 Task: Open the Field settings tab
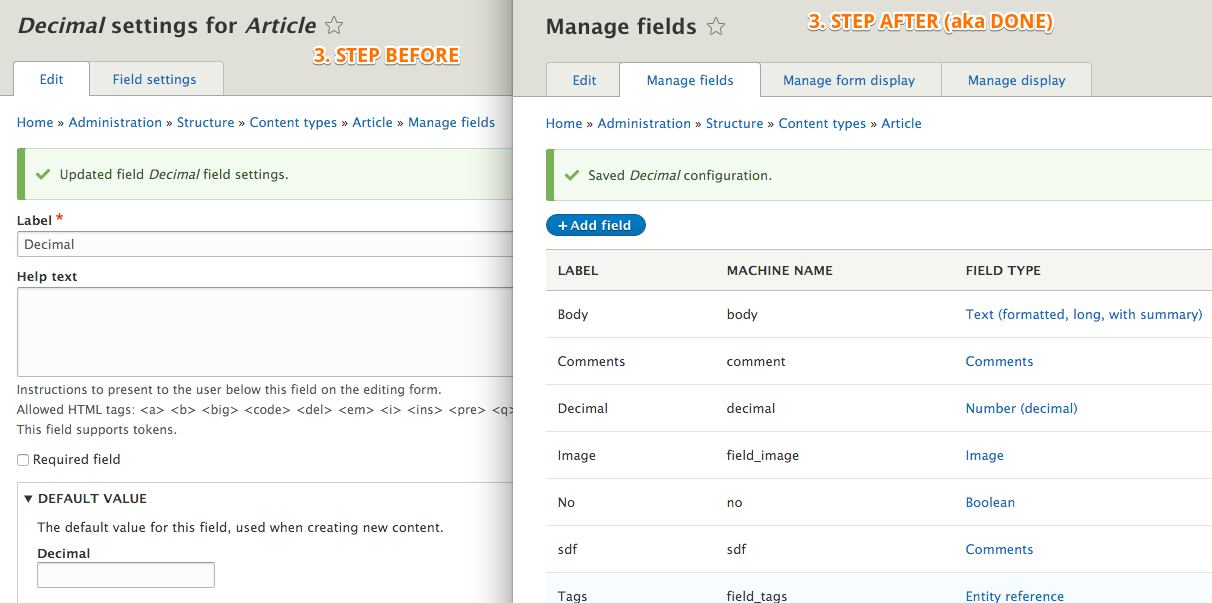pyautogui.click(x=154, y=79)
